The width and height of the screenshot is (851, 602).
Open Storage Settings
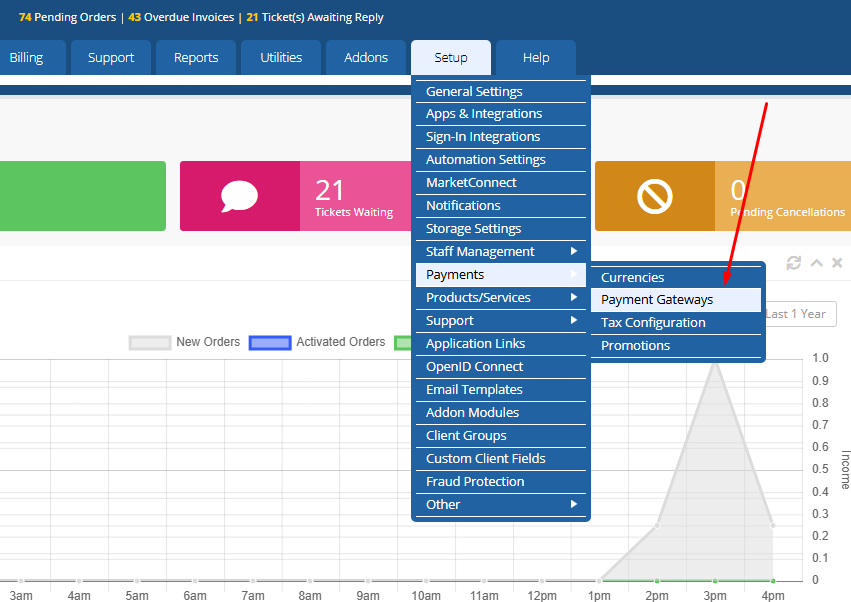(x=500, y=229)
